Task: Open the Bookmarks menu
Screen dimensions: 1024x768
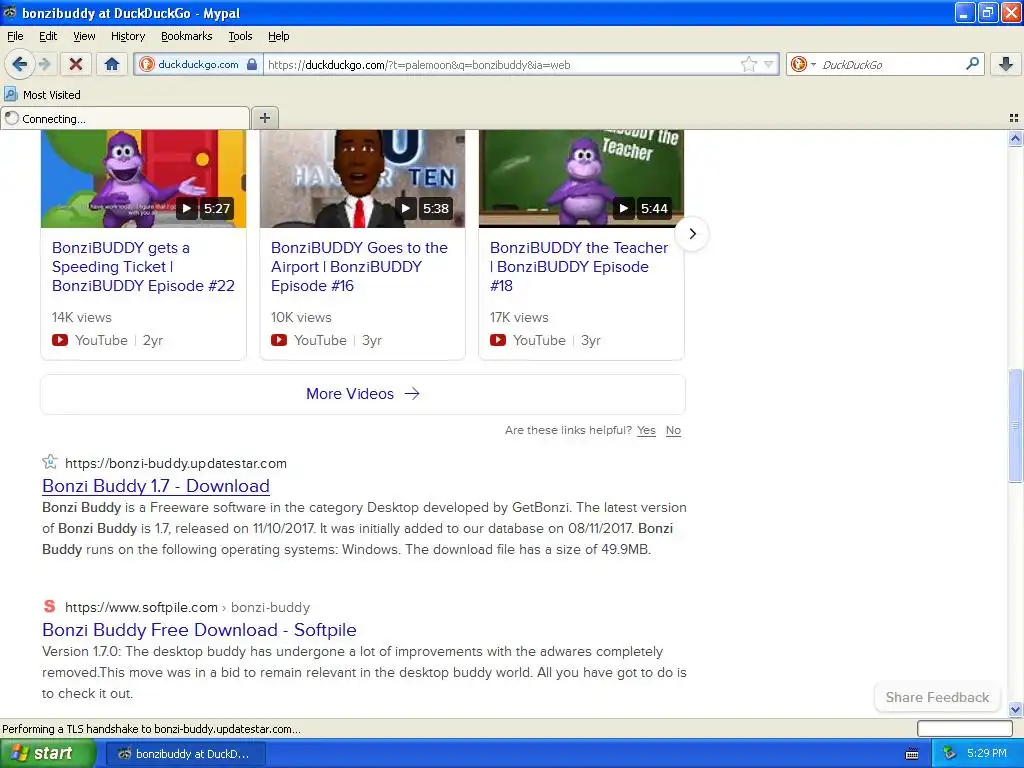Action: click(x=187, y=36)
